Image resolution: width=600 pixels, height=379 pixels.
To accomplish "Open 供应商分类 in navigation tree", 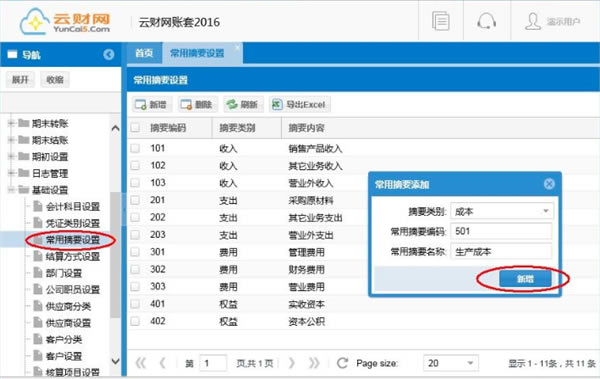I will click(x=68, y=306).
